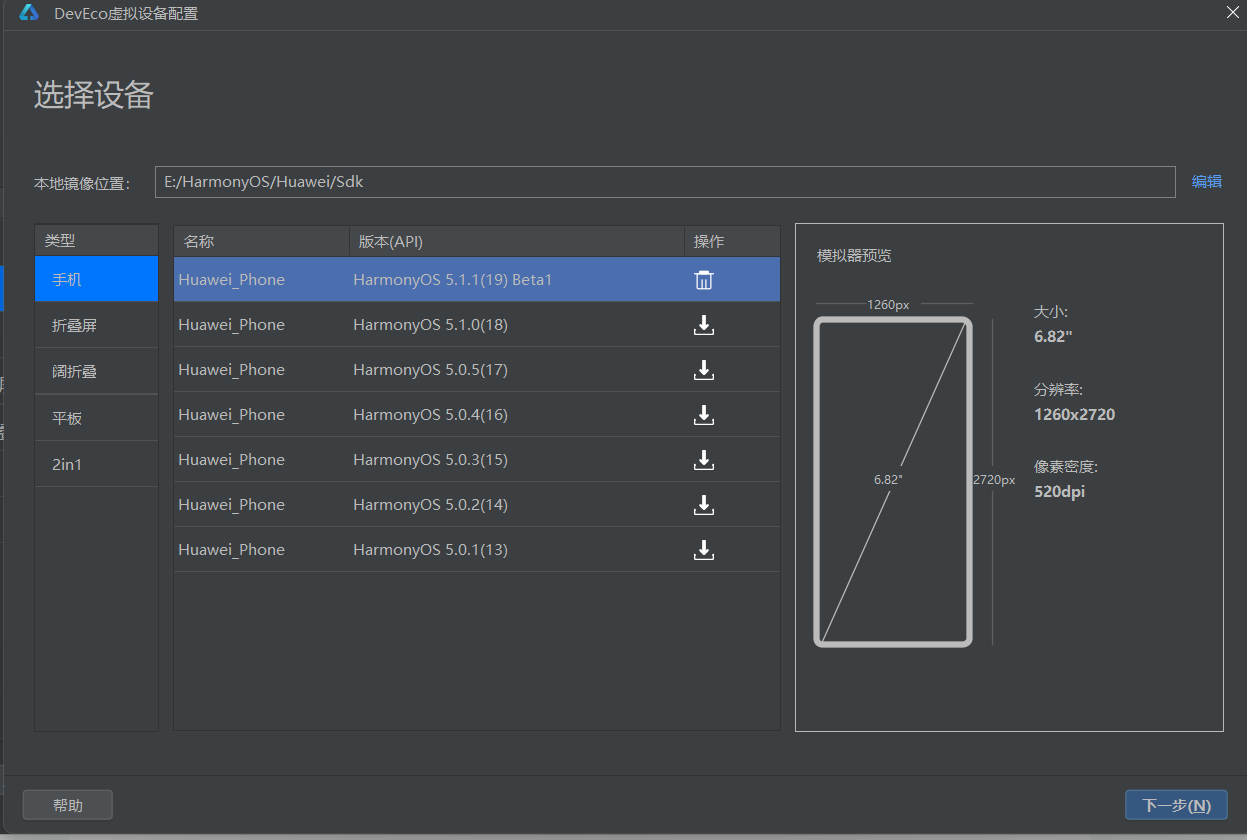Sort by the 名称 column header
Screen dimensions: 1247x840
[261, 241]
